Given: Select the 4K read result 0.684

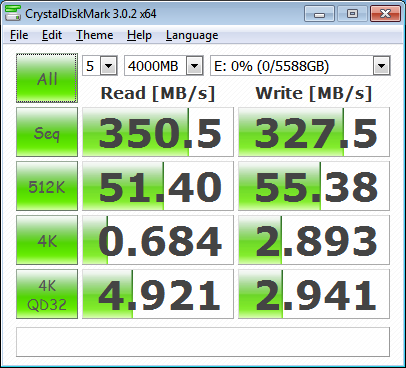Looking at the screenshot, I should [158, 240].
